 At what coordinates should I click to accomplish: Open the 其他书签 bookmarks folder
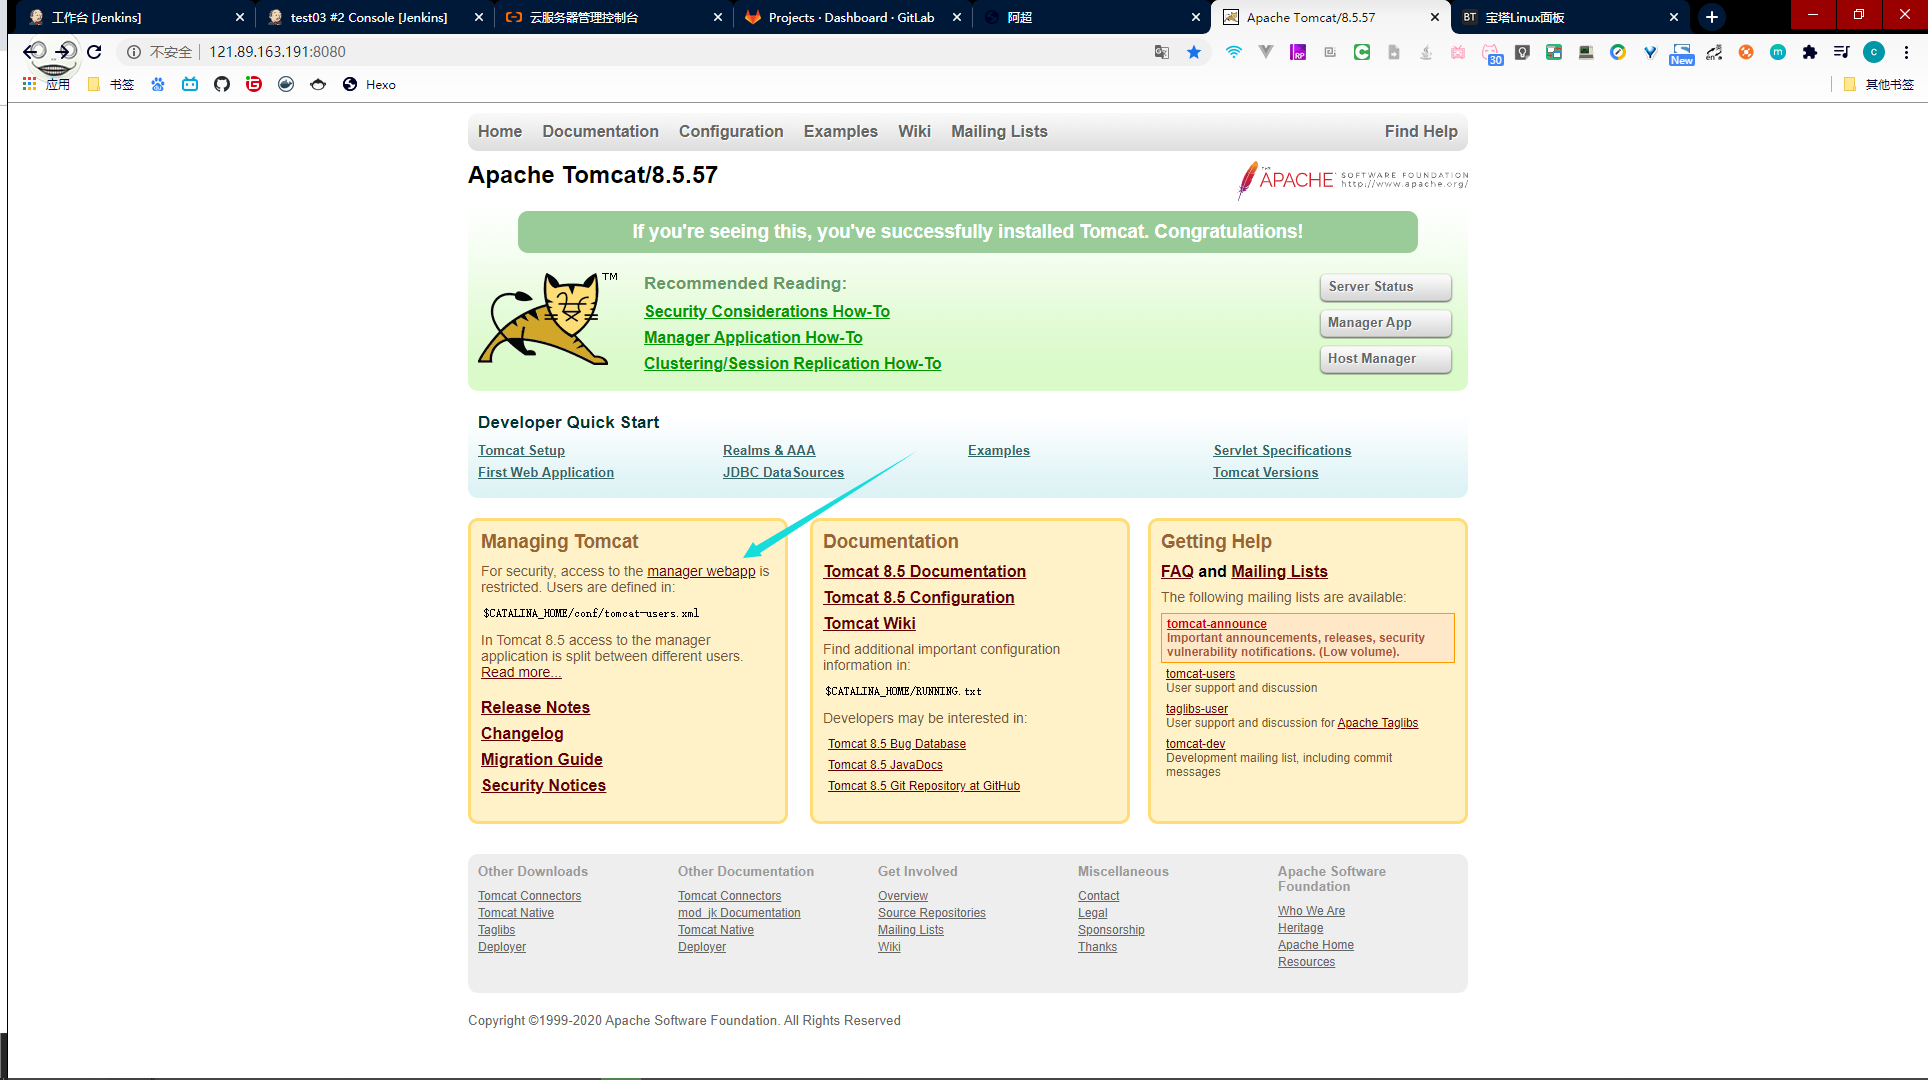[1879, 84]
